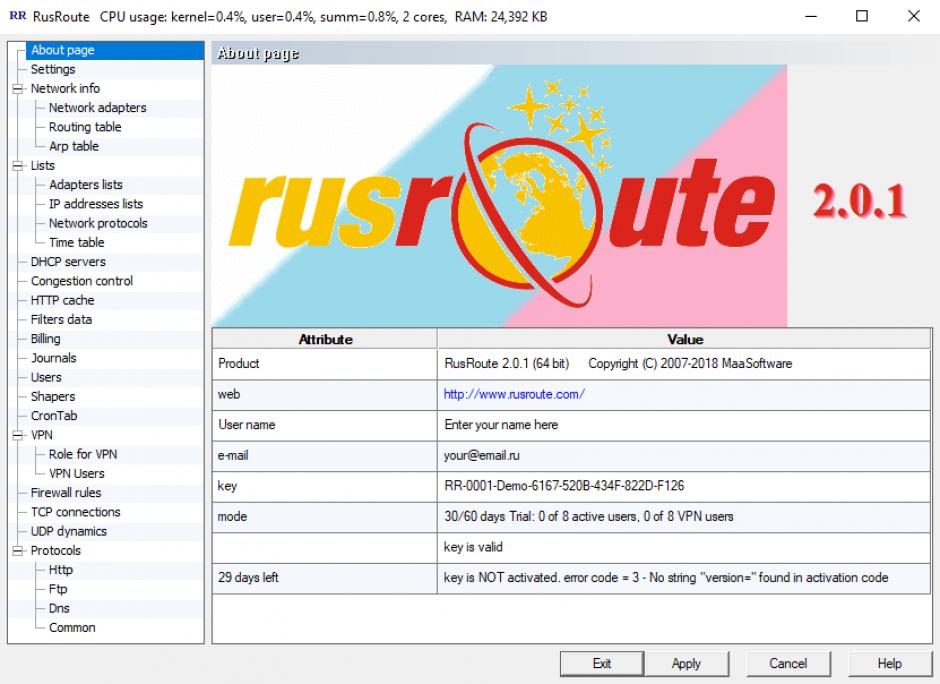Select Shapers in the tree
The image size is (940, 684).
[x=53, y=396]
